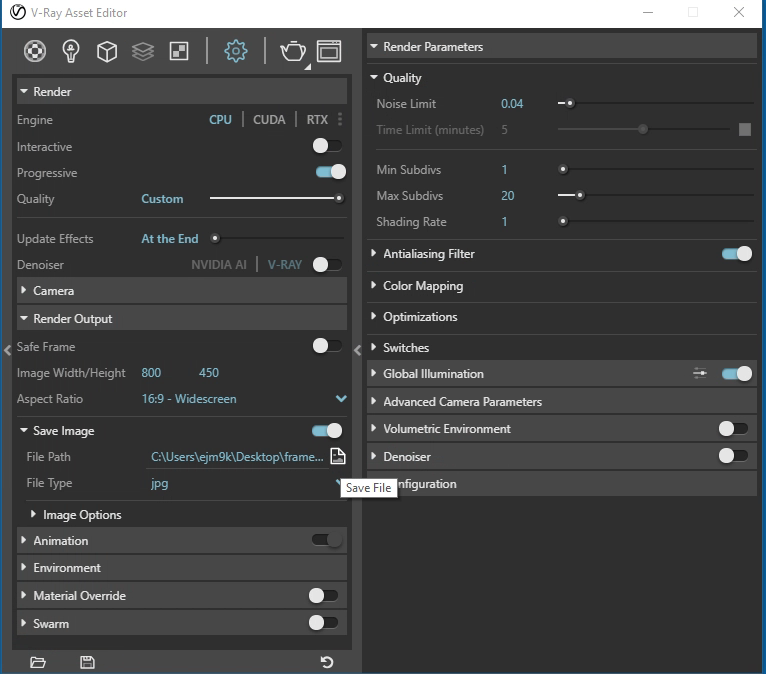The width and height of the screenshot is (766, 674).
Task: Select the CUDA engine
Action: tap(269, 119)
